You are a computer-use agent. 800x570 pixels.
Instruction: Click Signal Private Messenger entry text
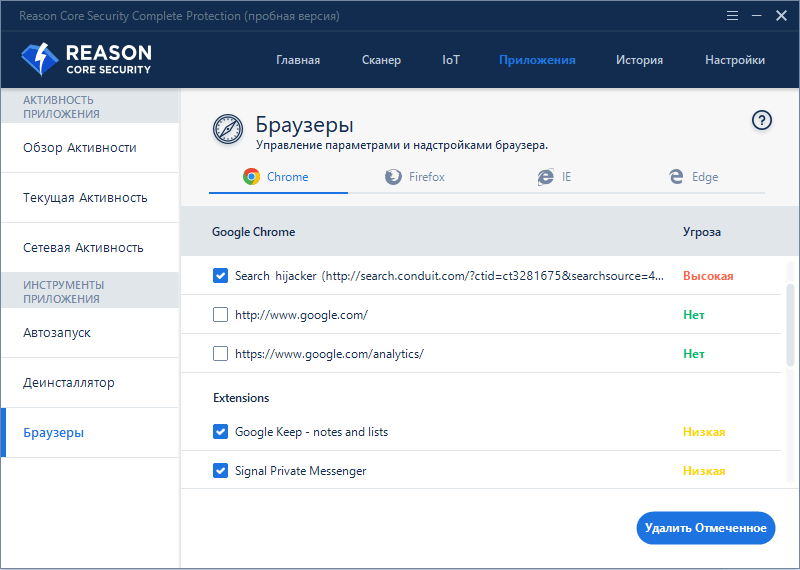[301, 471]
